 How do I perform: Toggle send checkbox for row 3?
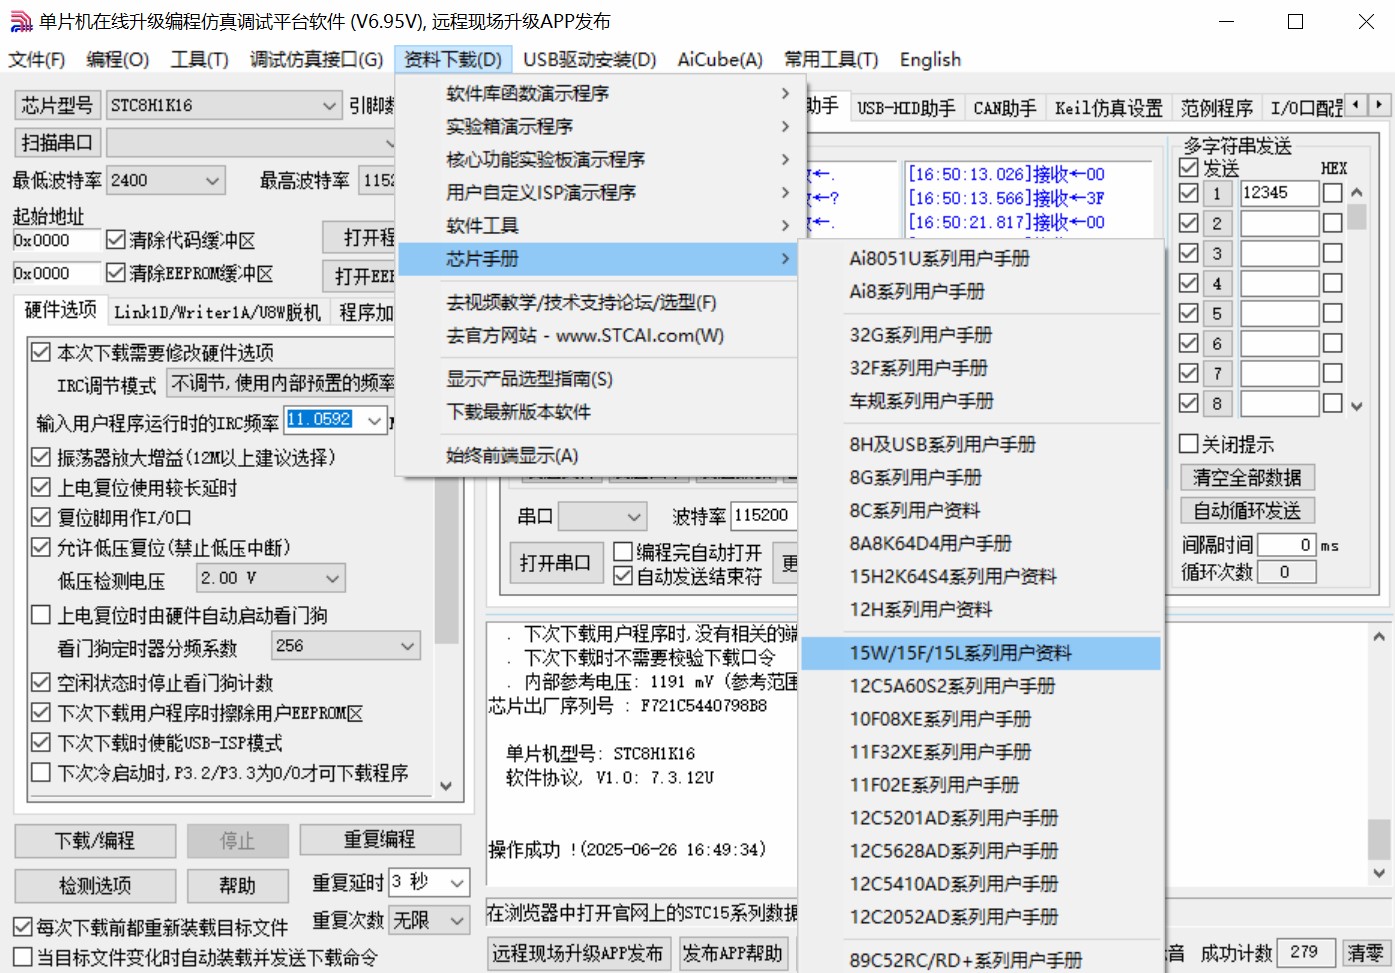click(x=1189, y=253)
